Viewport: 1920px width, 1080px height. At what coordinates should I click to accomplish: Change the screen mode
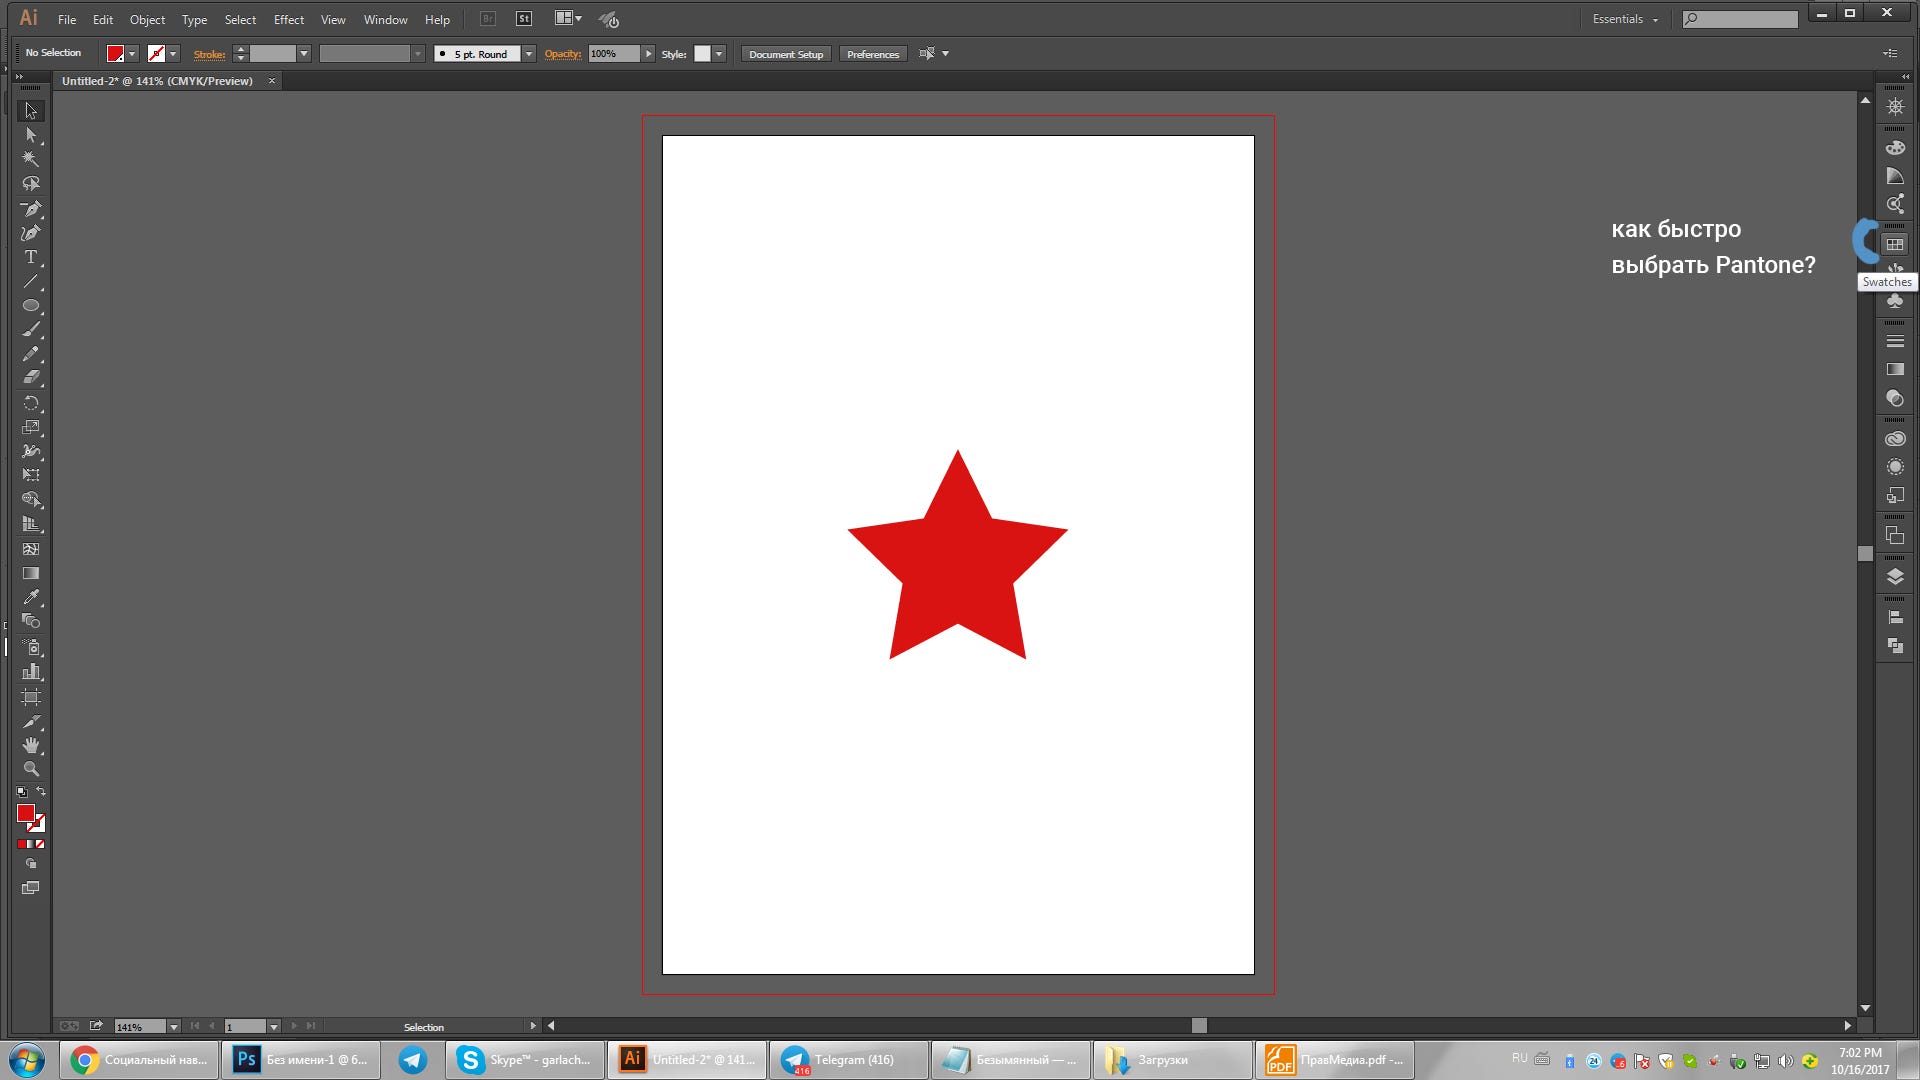[x=31, y=888]
